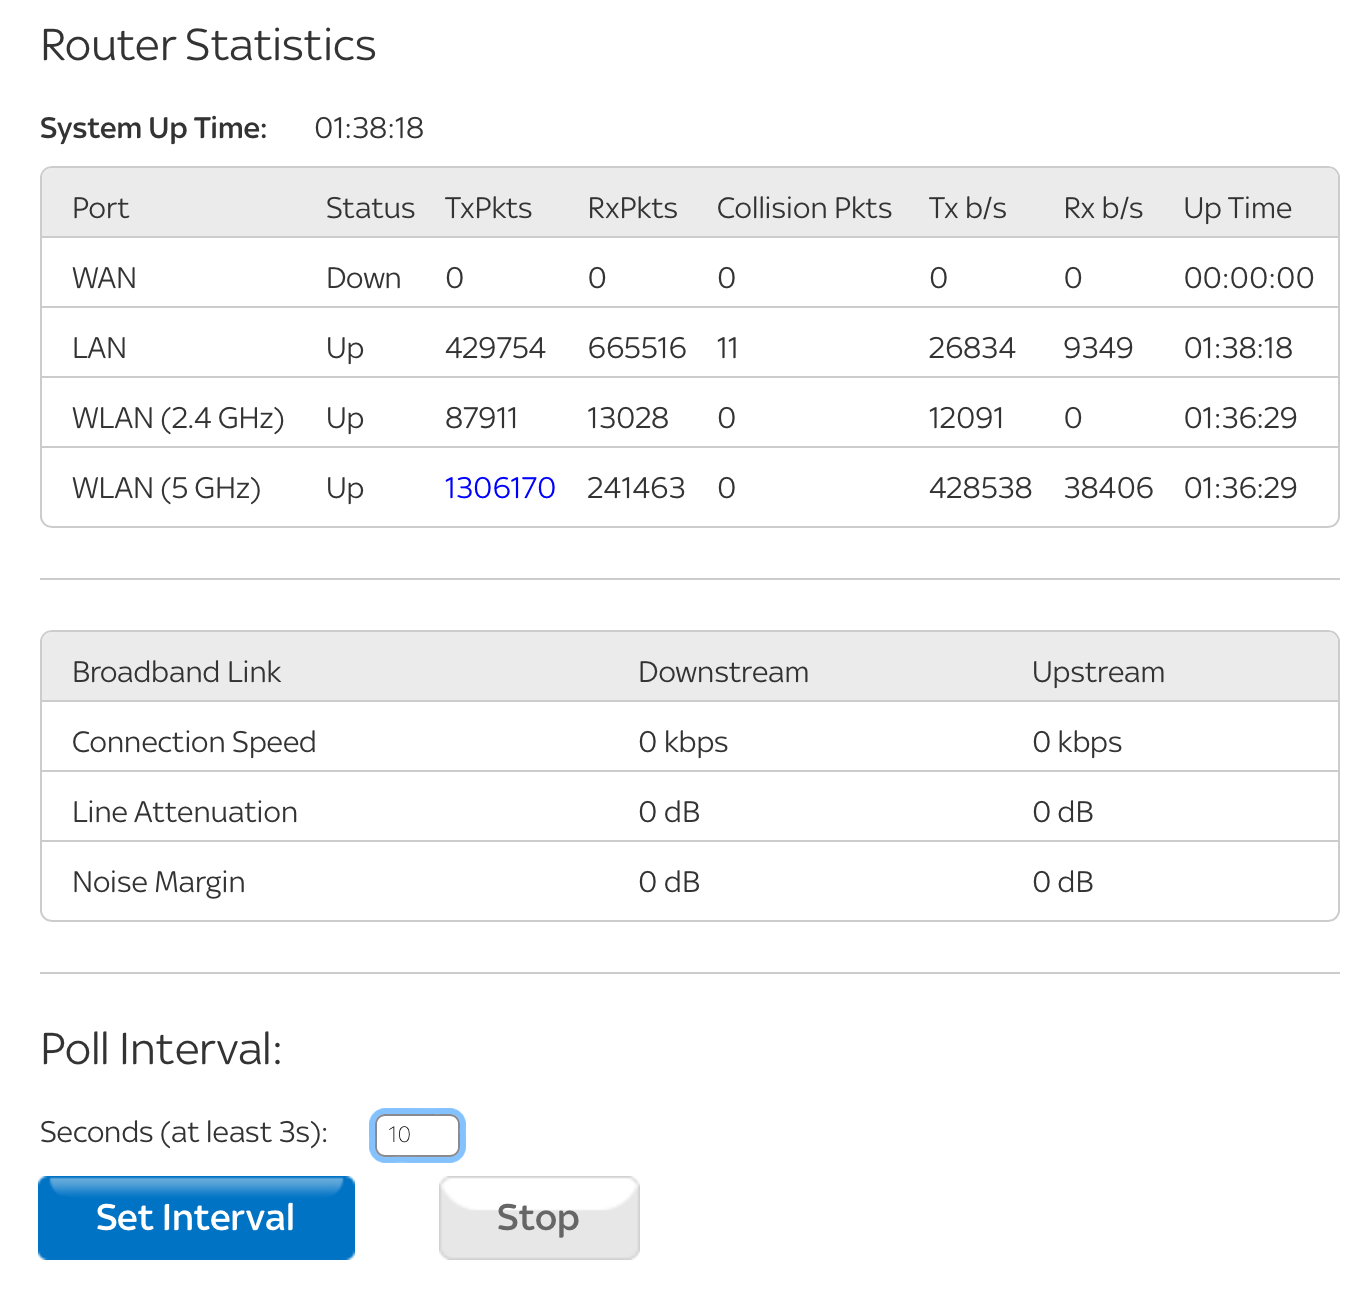Select the RxPkts column header
Image resolution: width=1364 pixels, height=1294 pixels.
[632, 208]
